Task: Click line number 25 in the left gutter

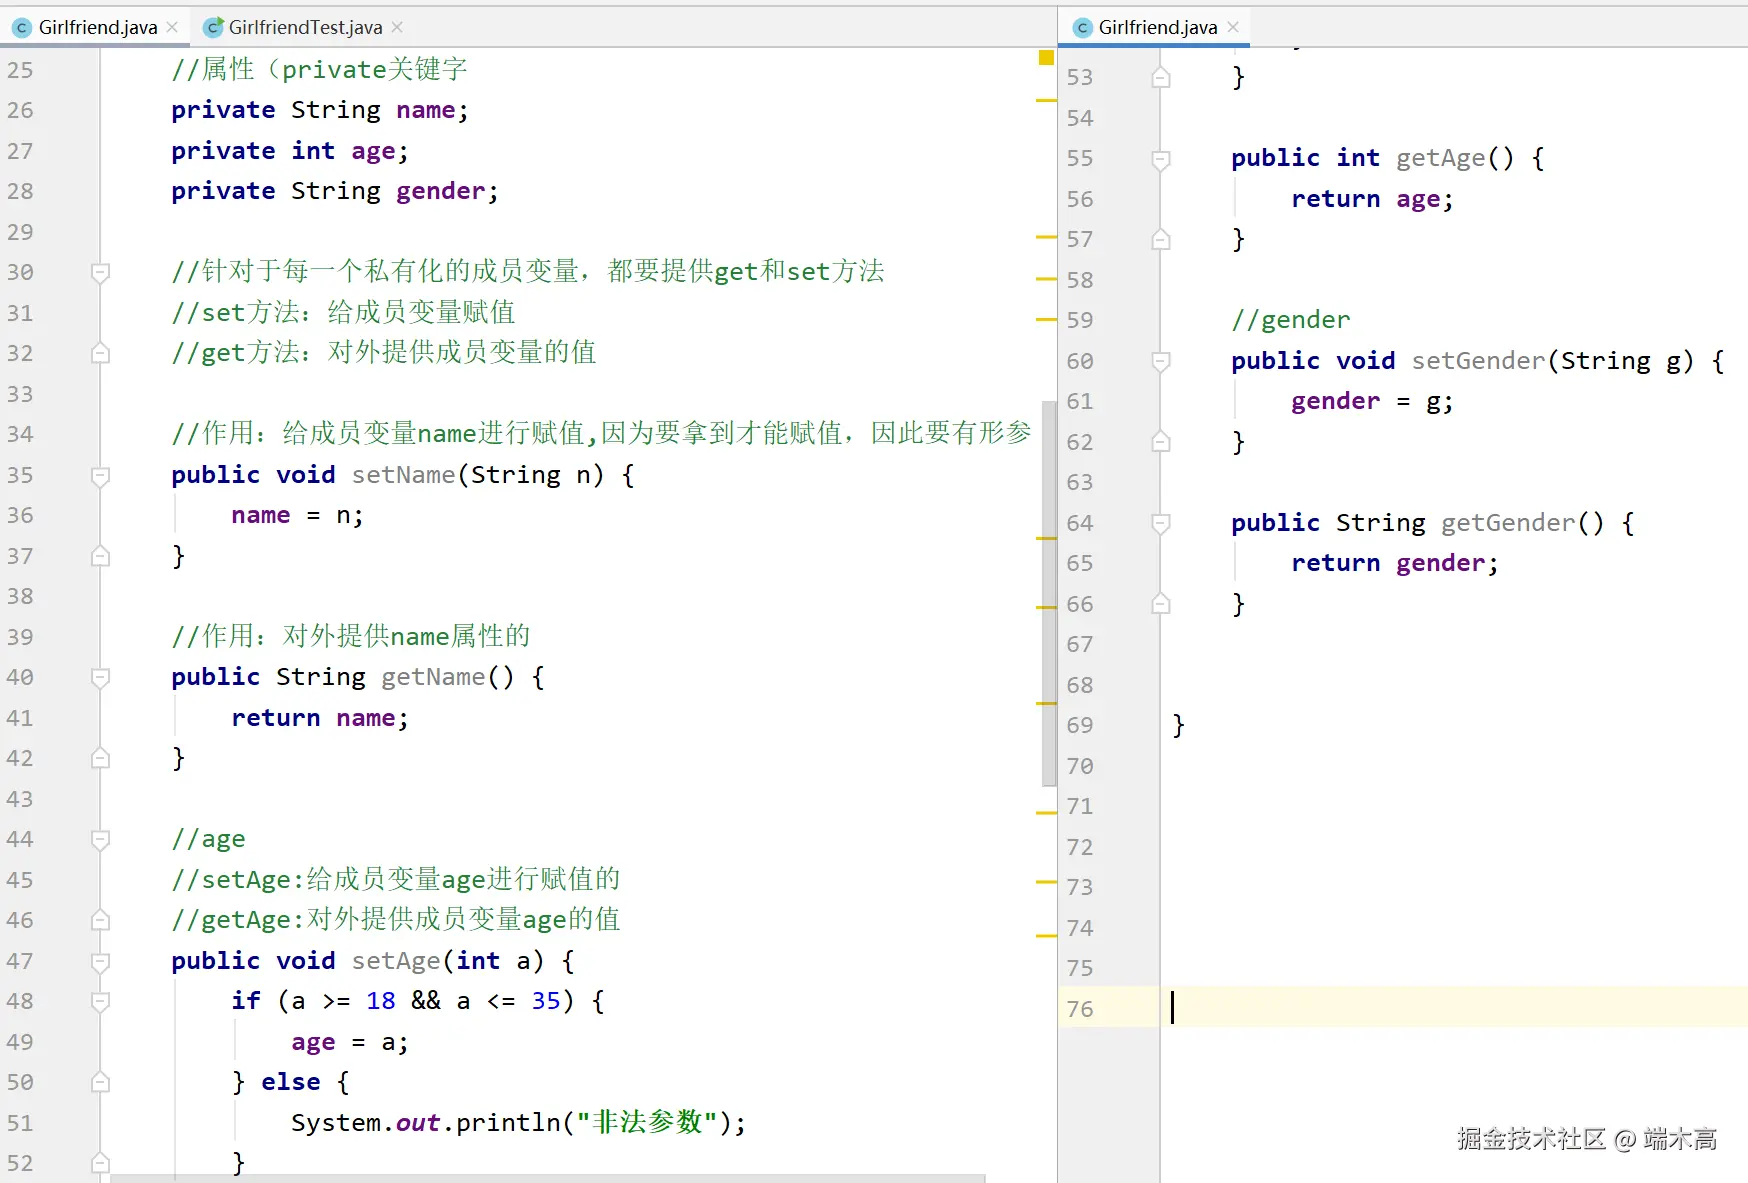Action: 20,70
